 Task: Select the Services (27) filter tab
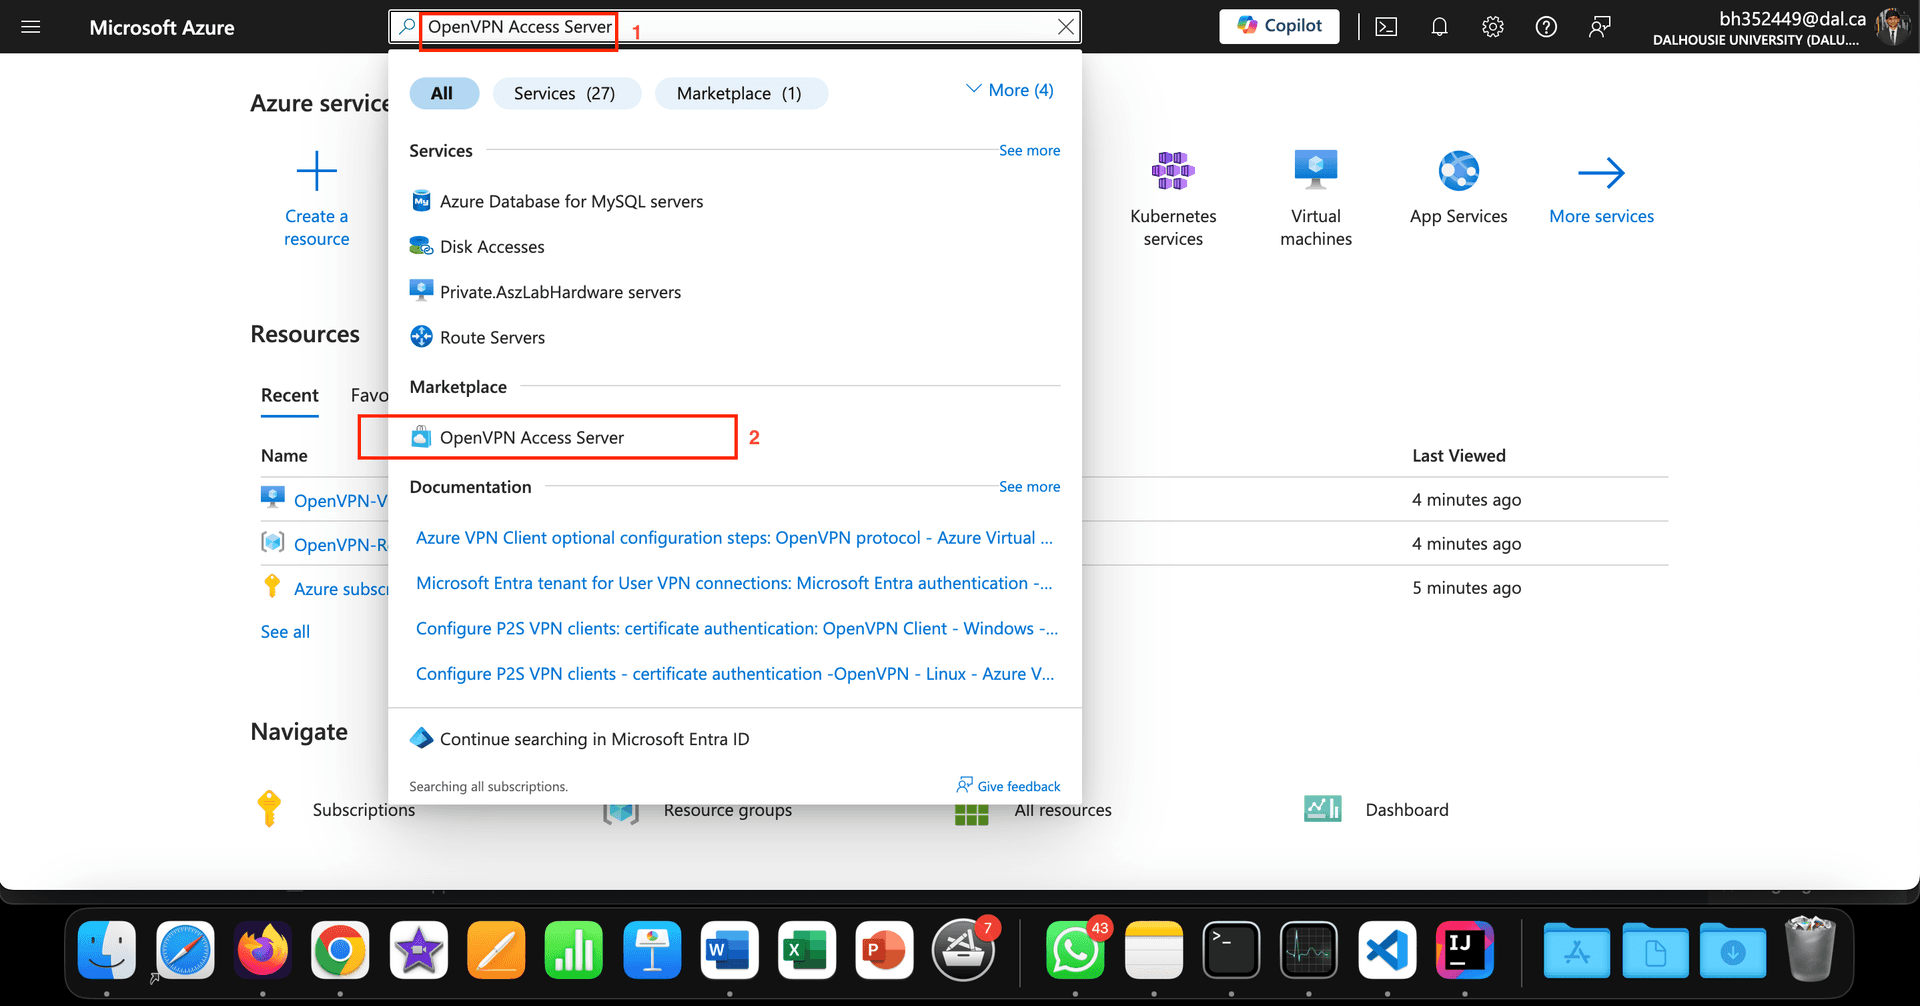click(x=565, y=93)
